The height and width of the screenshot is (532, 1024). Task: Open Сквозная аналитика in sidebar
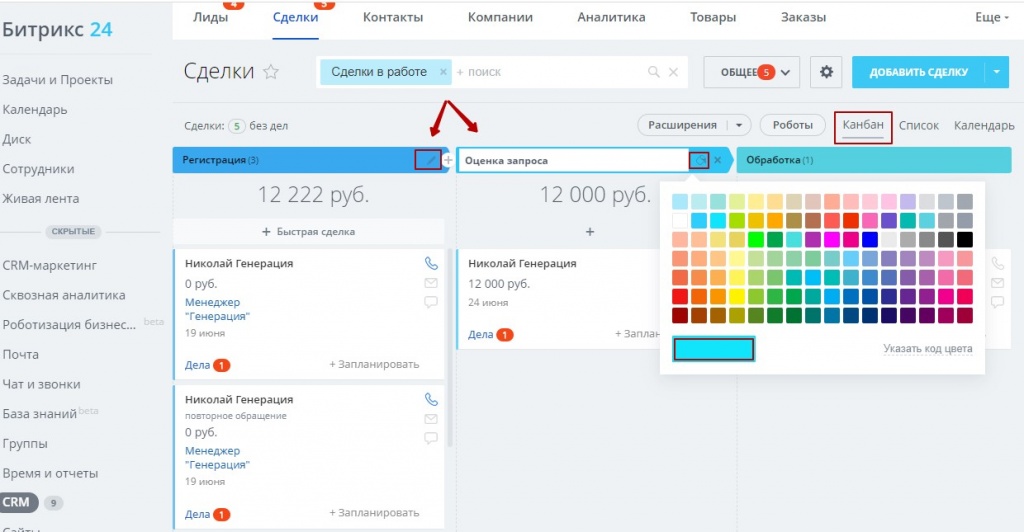point(63,295)
